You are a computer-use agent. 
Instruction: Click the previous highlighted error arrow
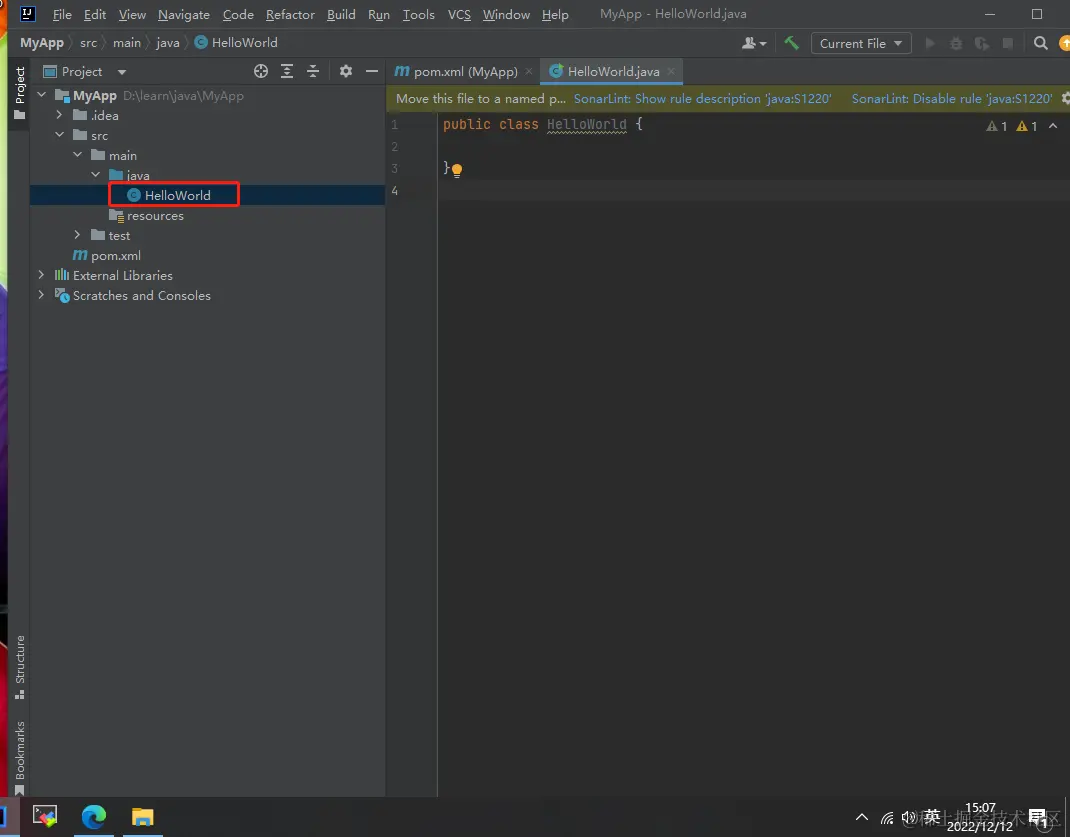coord(1053,126)
